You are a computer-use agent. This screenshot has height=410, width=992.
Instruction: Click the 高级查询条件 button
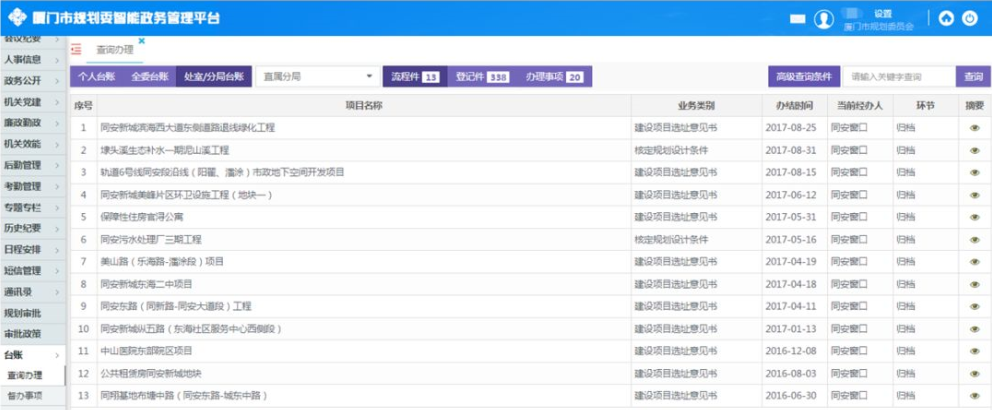[x=803, y=77]
